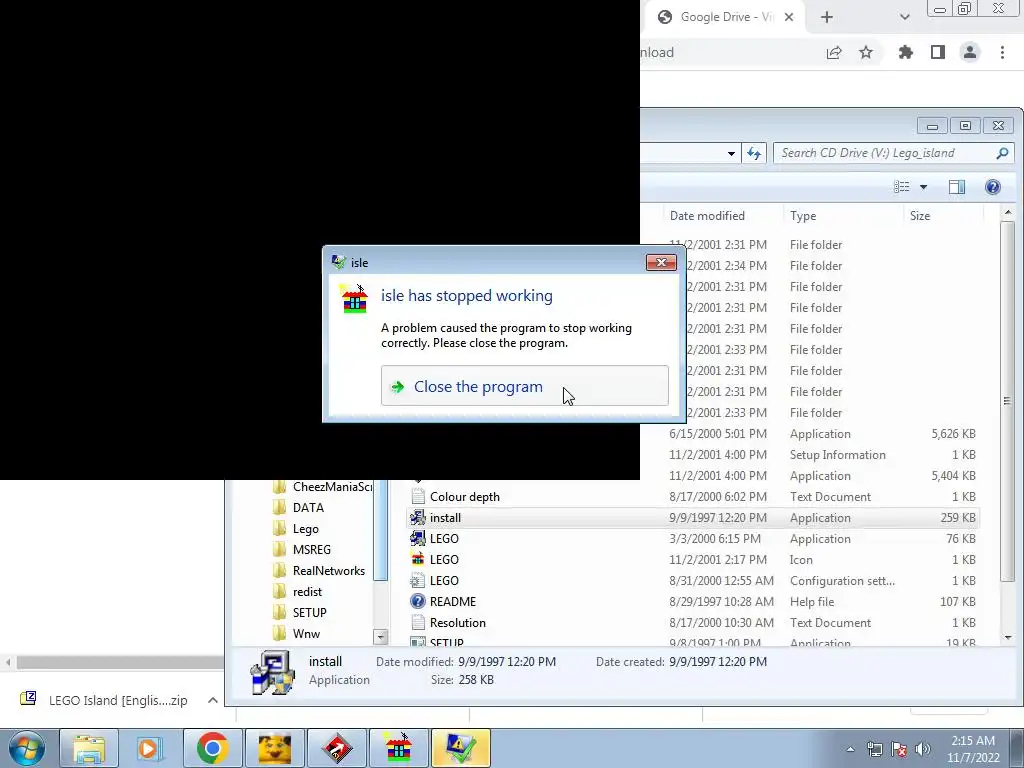
Task: Launch Windows Media Player from the taskbar
Action: tap(150, 748)
